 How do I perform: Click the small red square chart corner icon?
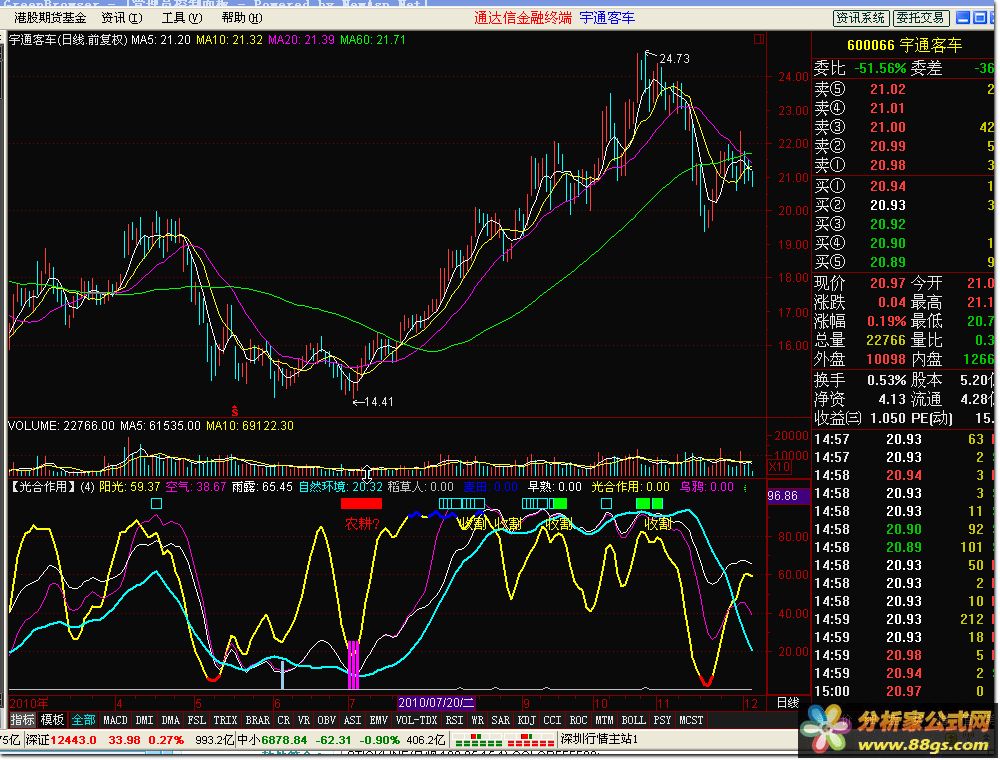(759, 40)
